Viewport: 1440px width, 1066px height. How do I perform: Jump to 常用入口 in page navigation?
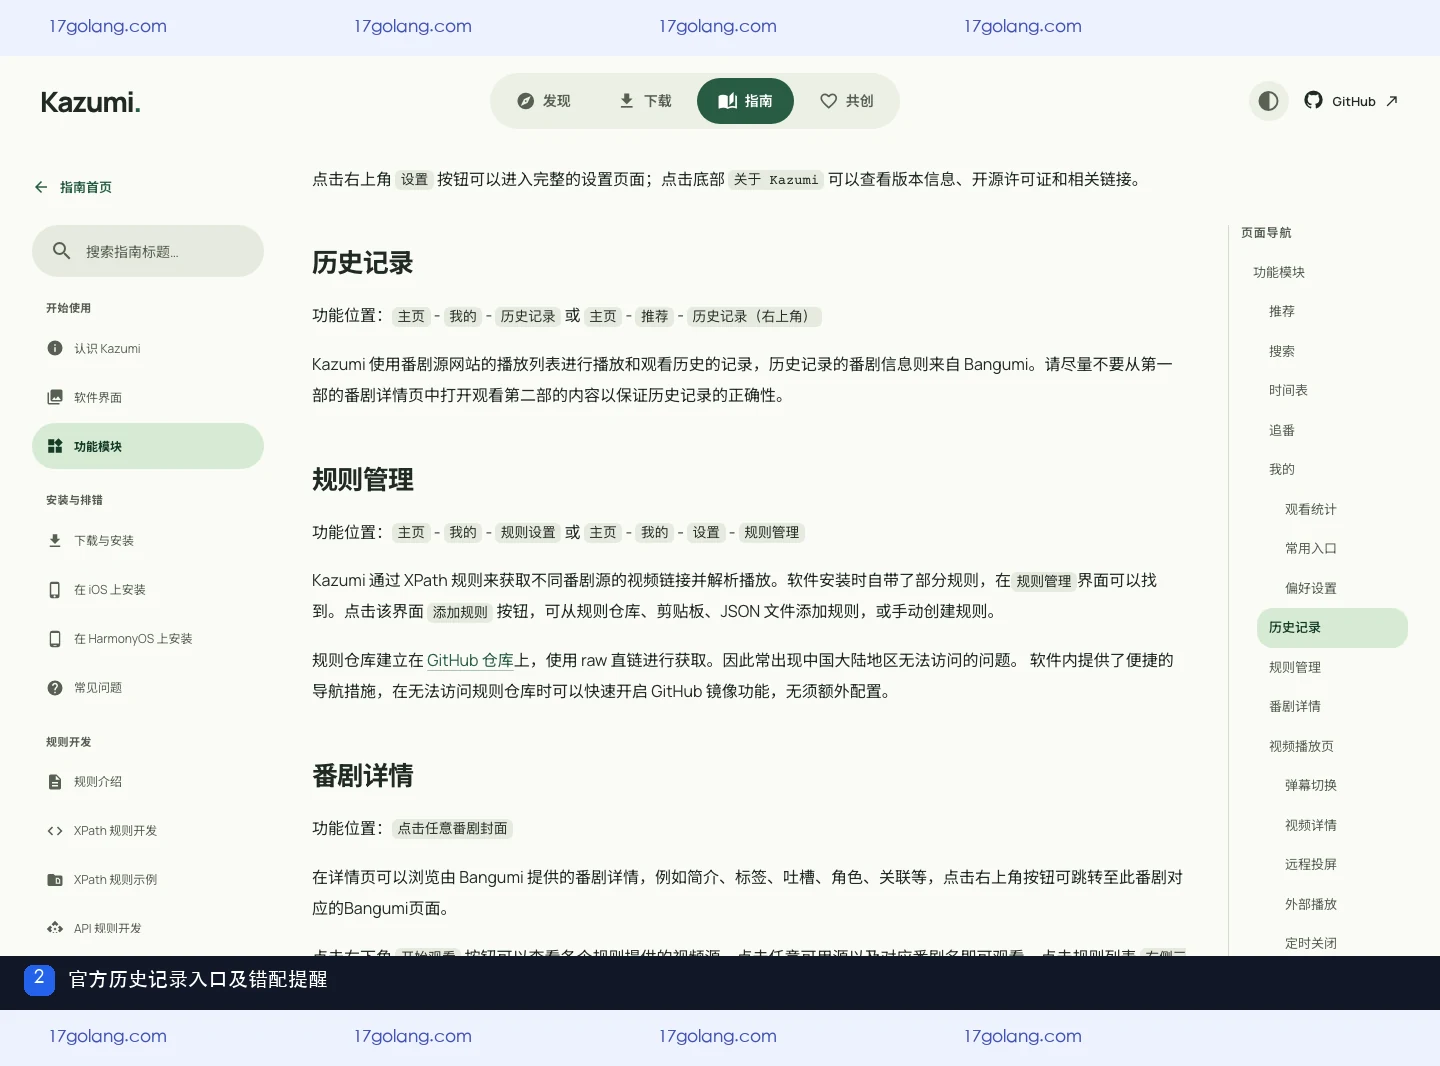pyautogui.click(x=1311, y=548)
